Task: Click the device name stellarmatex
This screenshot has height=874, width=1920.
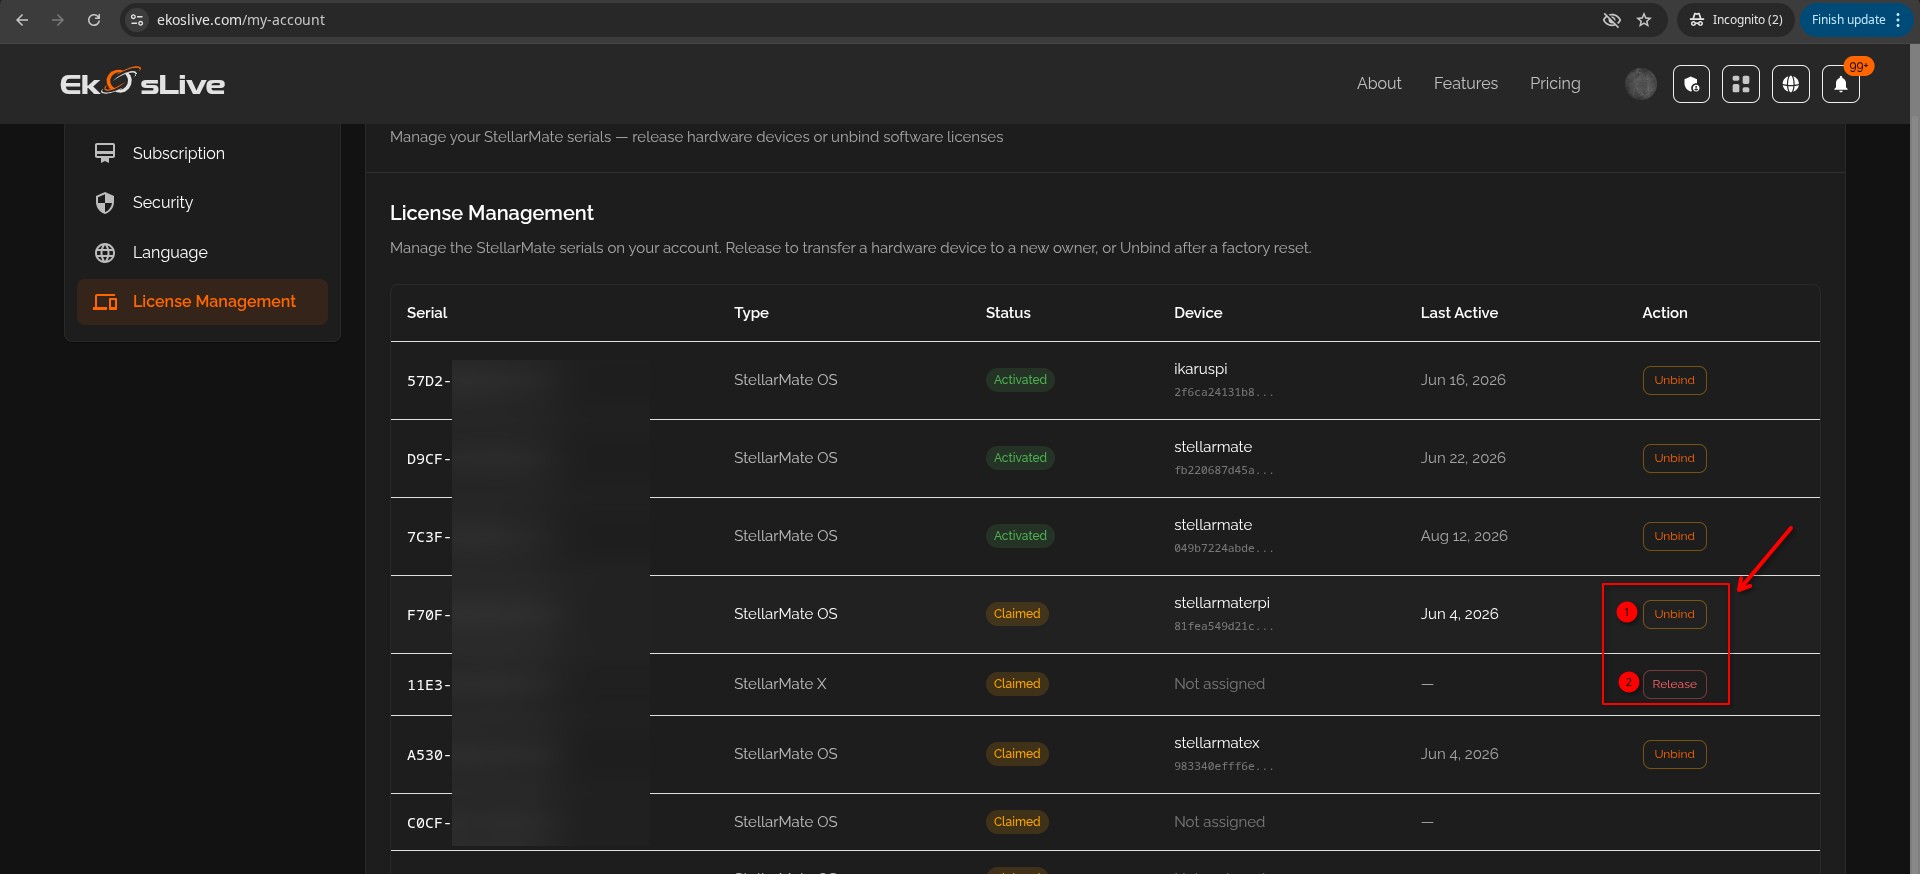Action: [1217, 743]
